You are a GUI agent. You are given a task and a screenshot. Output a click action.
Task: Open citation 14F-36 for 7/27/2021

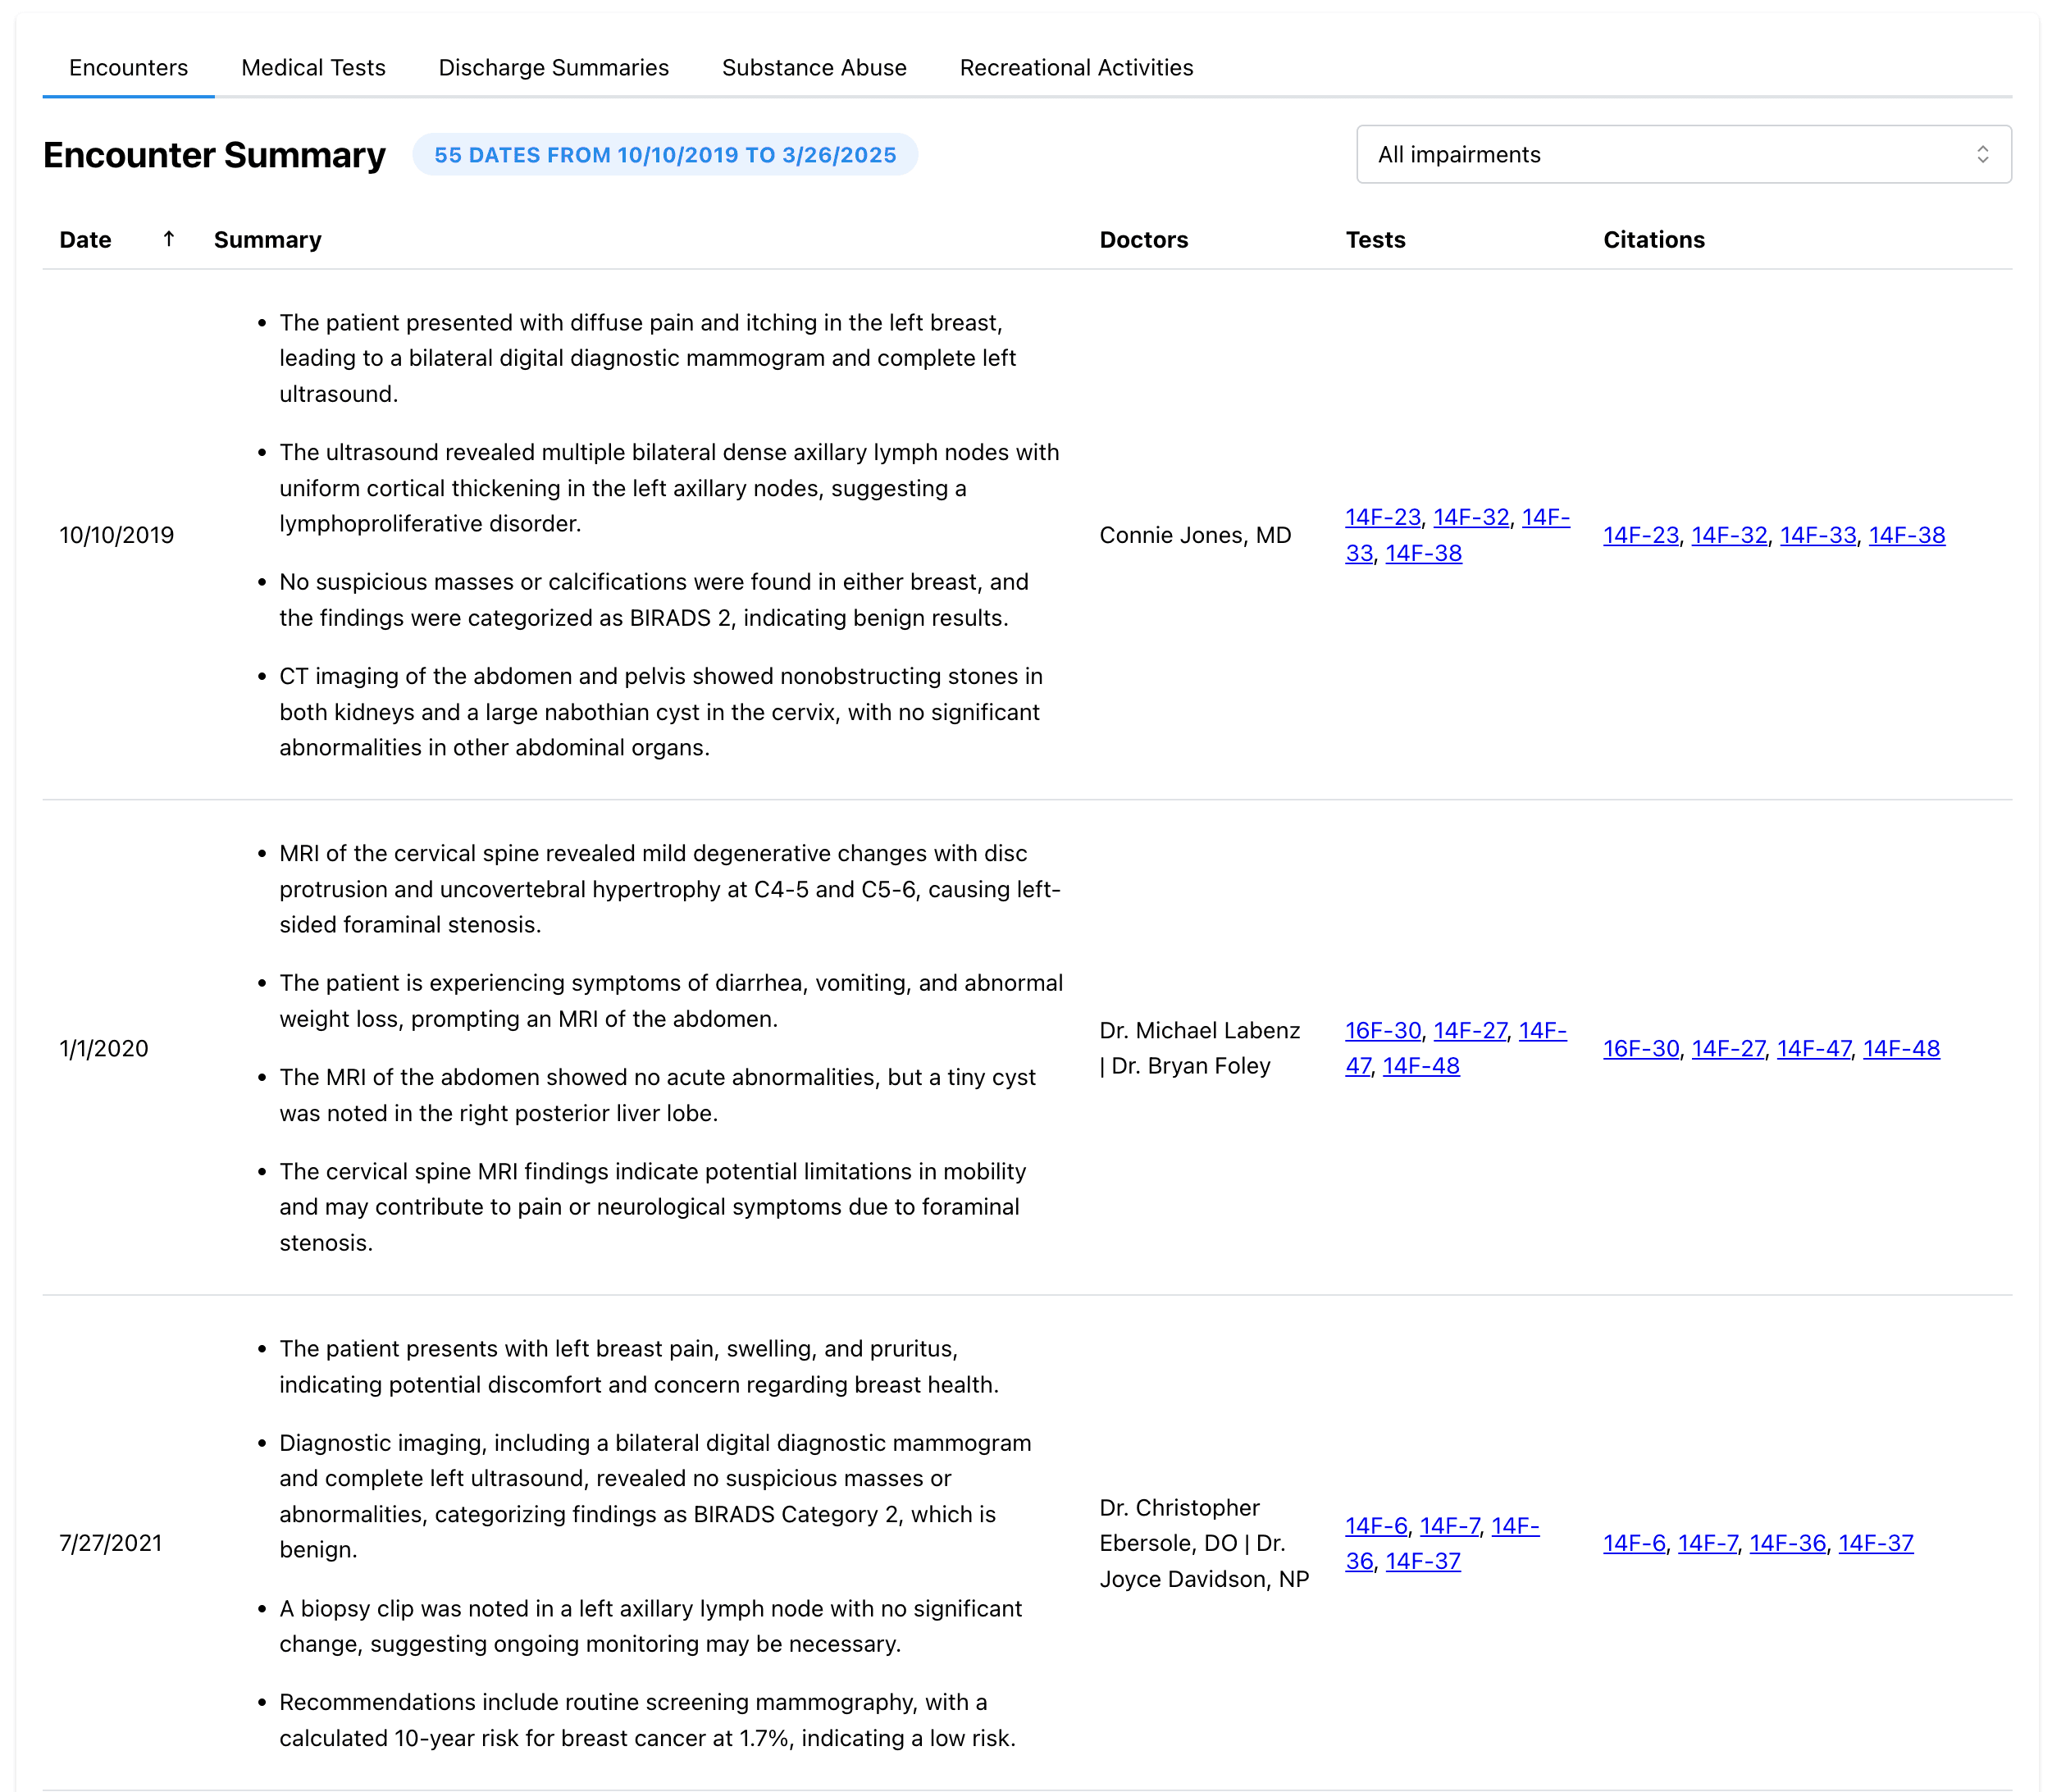(x=1790, y=1543)
